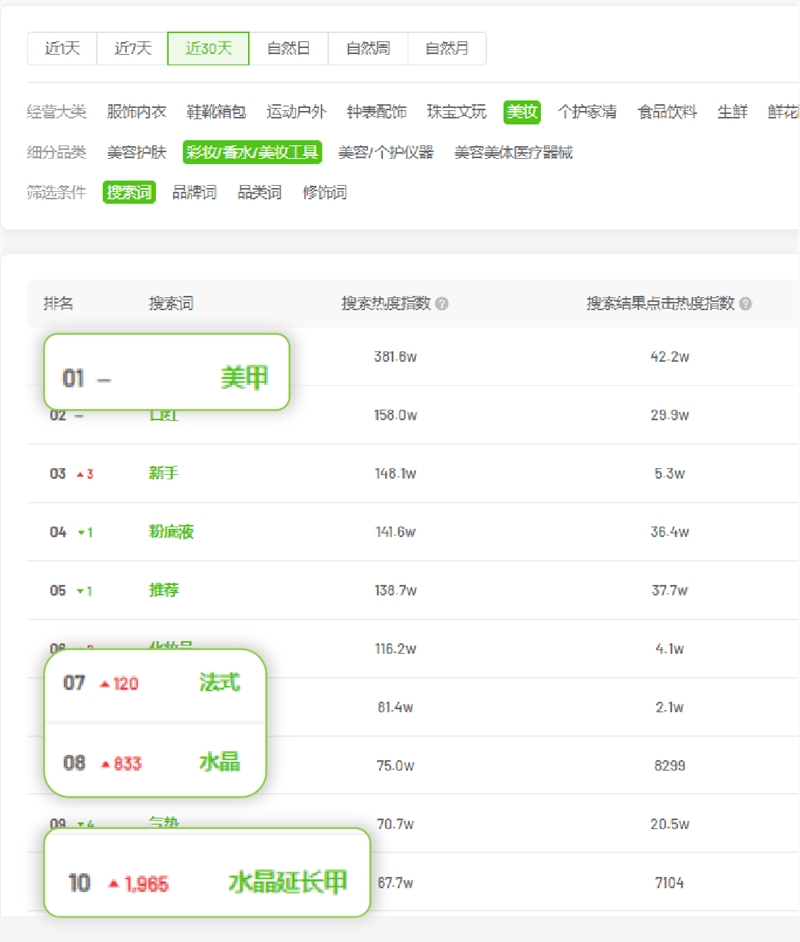The height and width of the screenshot is (942, 800).
Task: Select the 近30天 time range
Action: pos(208,48)
